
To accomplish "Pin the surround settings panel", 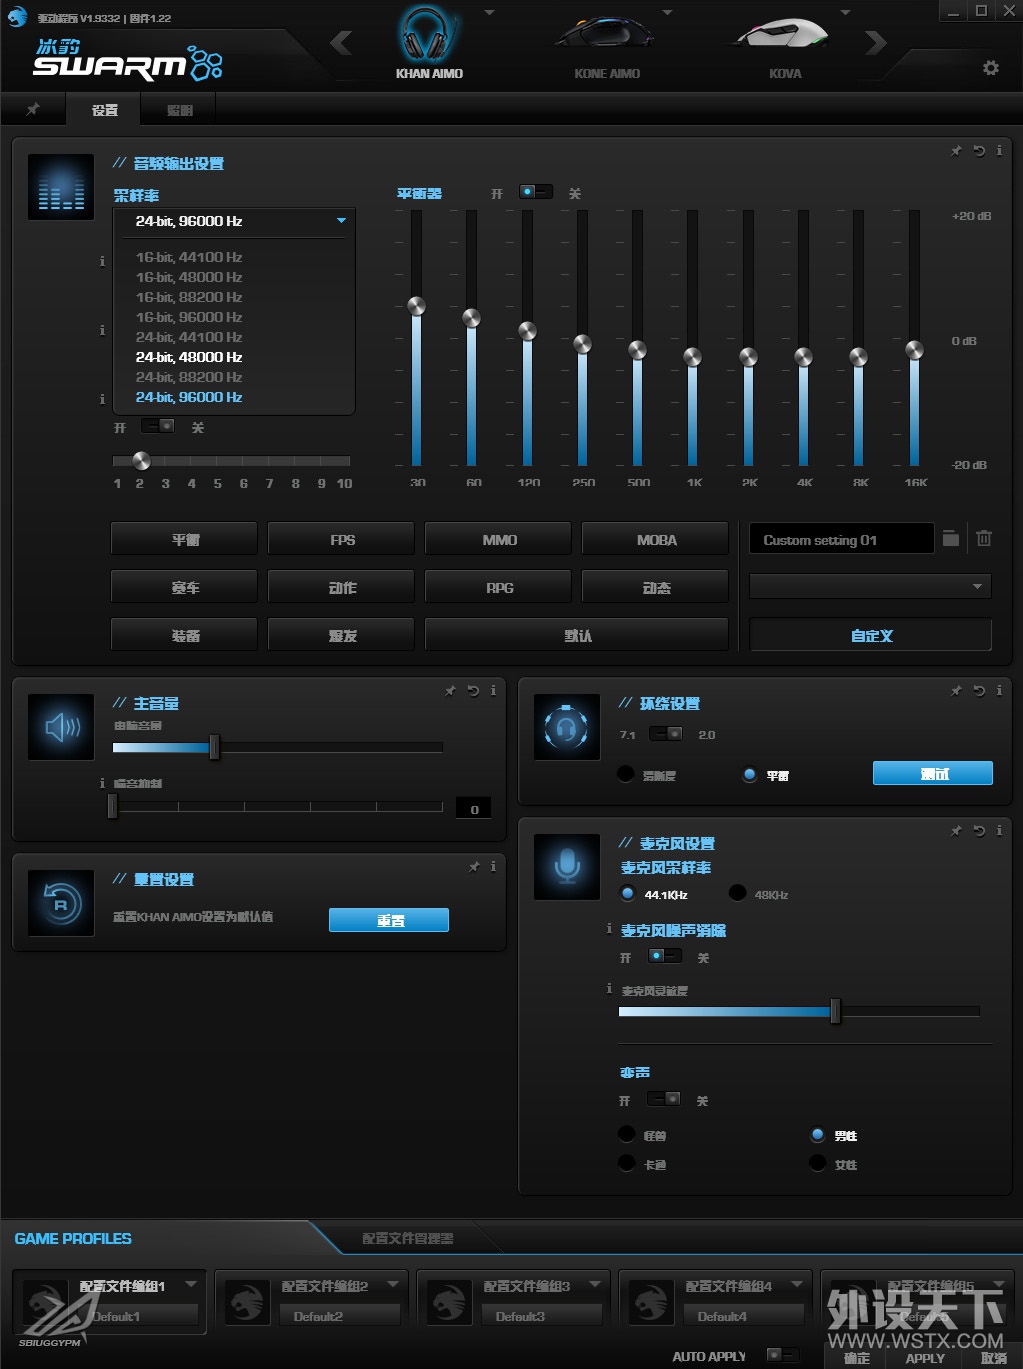I will pyautogui.click(x=956, y=691).
